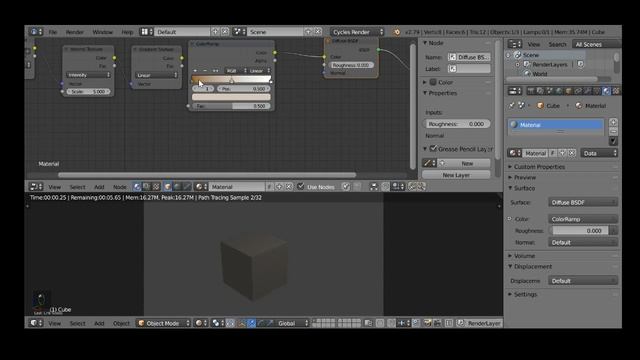640x360 pixels.
Task: Open the Intensity dropdown in Voronoi node
Action: (x=88, y=75)
